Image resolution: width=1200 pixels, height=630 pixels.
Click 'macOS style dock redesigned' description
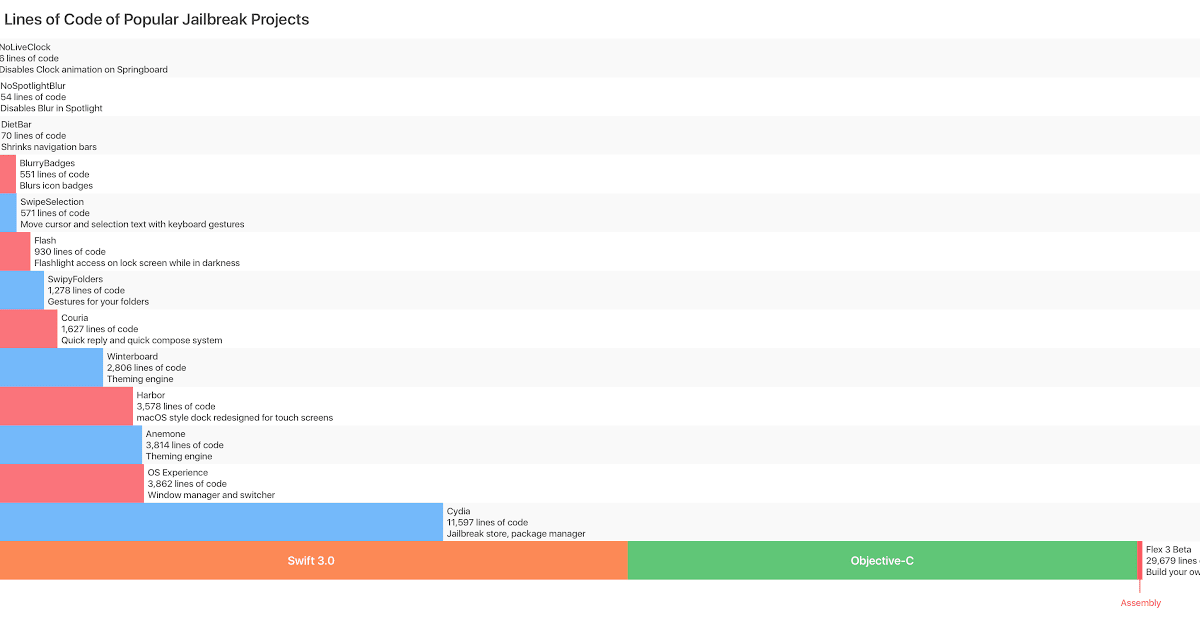[235, 418]
